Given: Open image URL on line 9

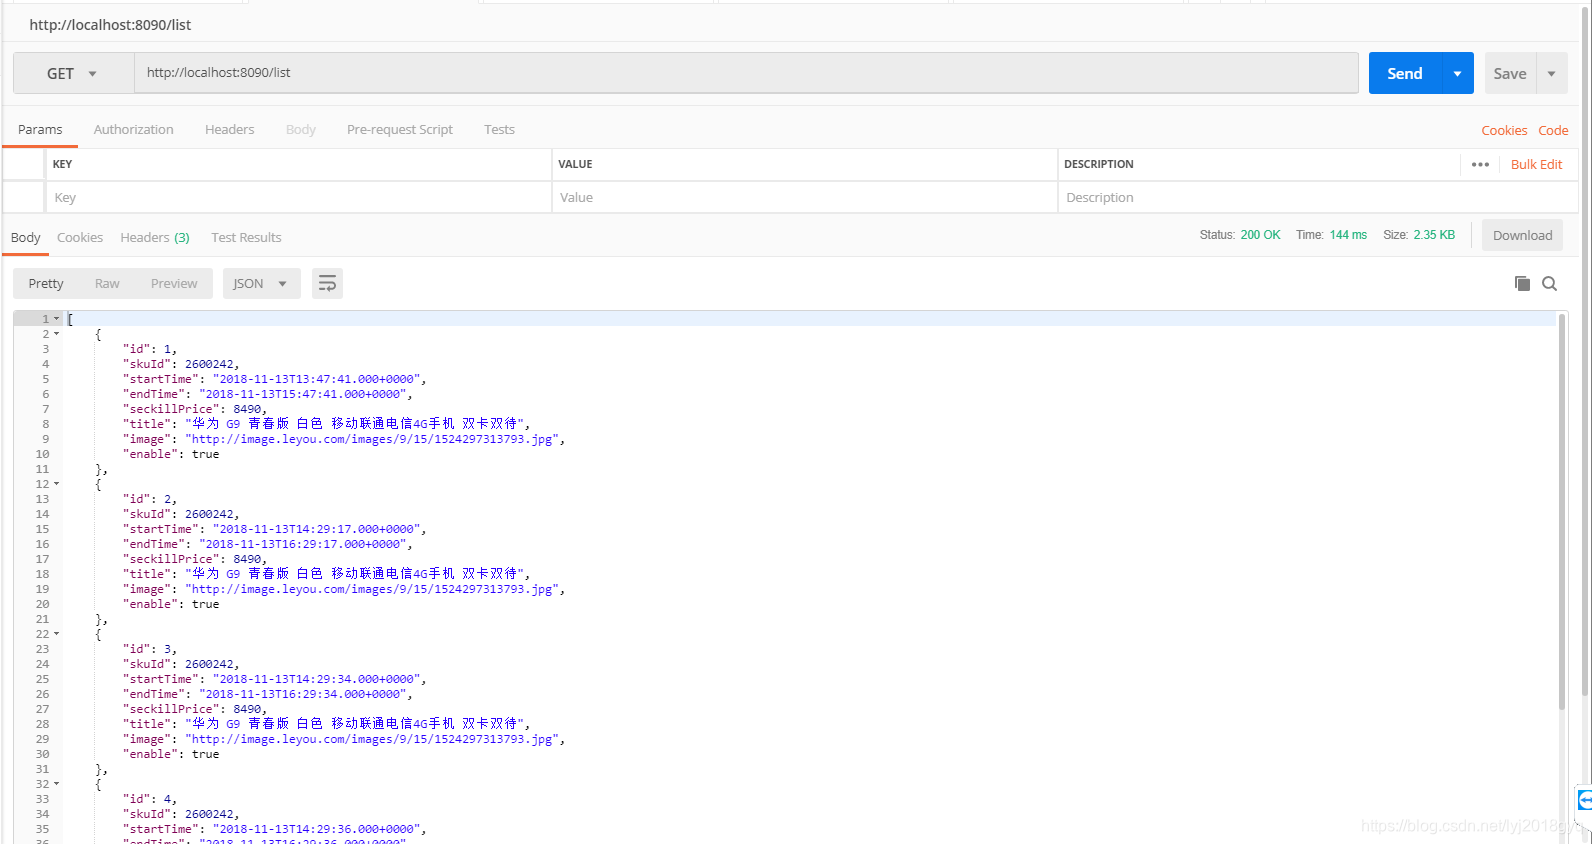Looking at the screenshot, I should click(372, 439).
